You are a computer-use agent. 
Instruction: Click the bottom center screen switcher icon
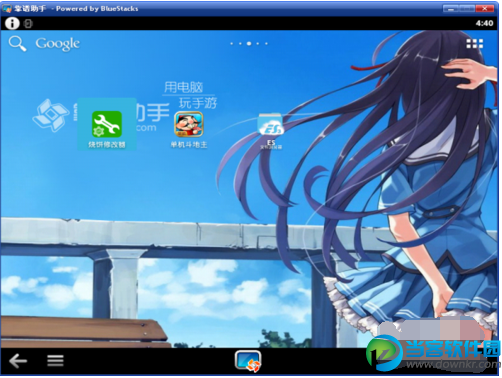(x=248, y=361)
